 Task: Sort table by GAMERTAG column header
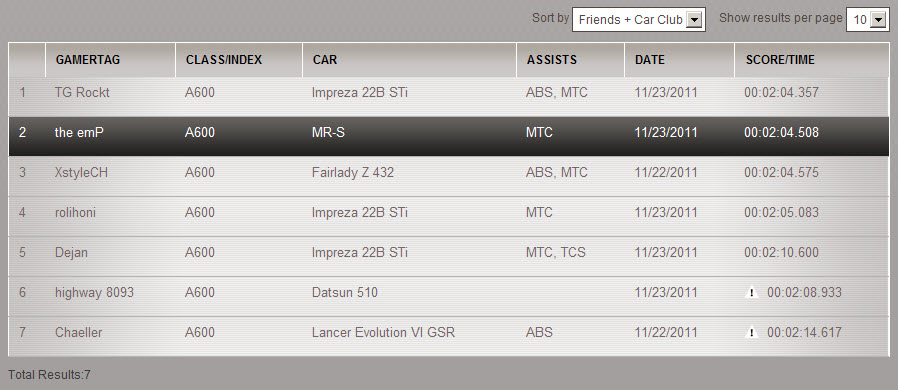pos(88,60)
